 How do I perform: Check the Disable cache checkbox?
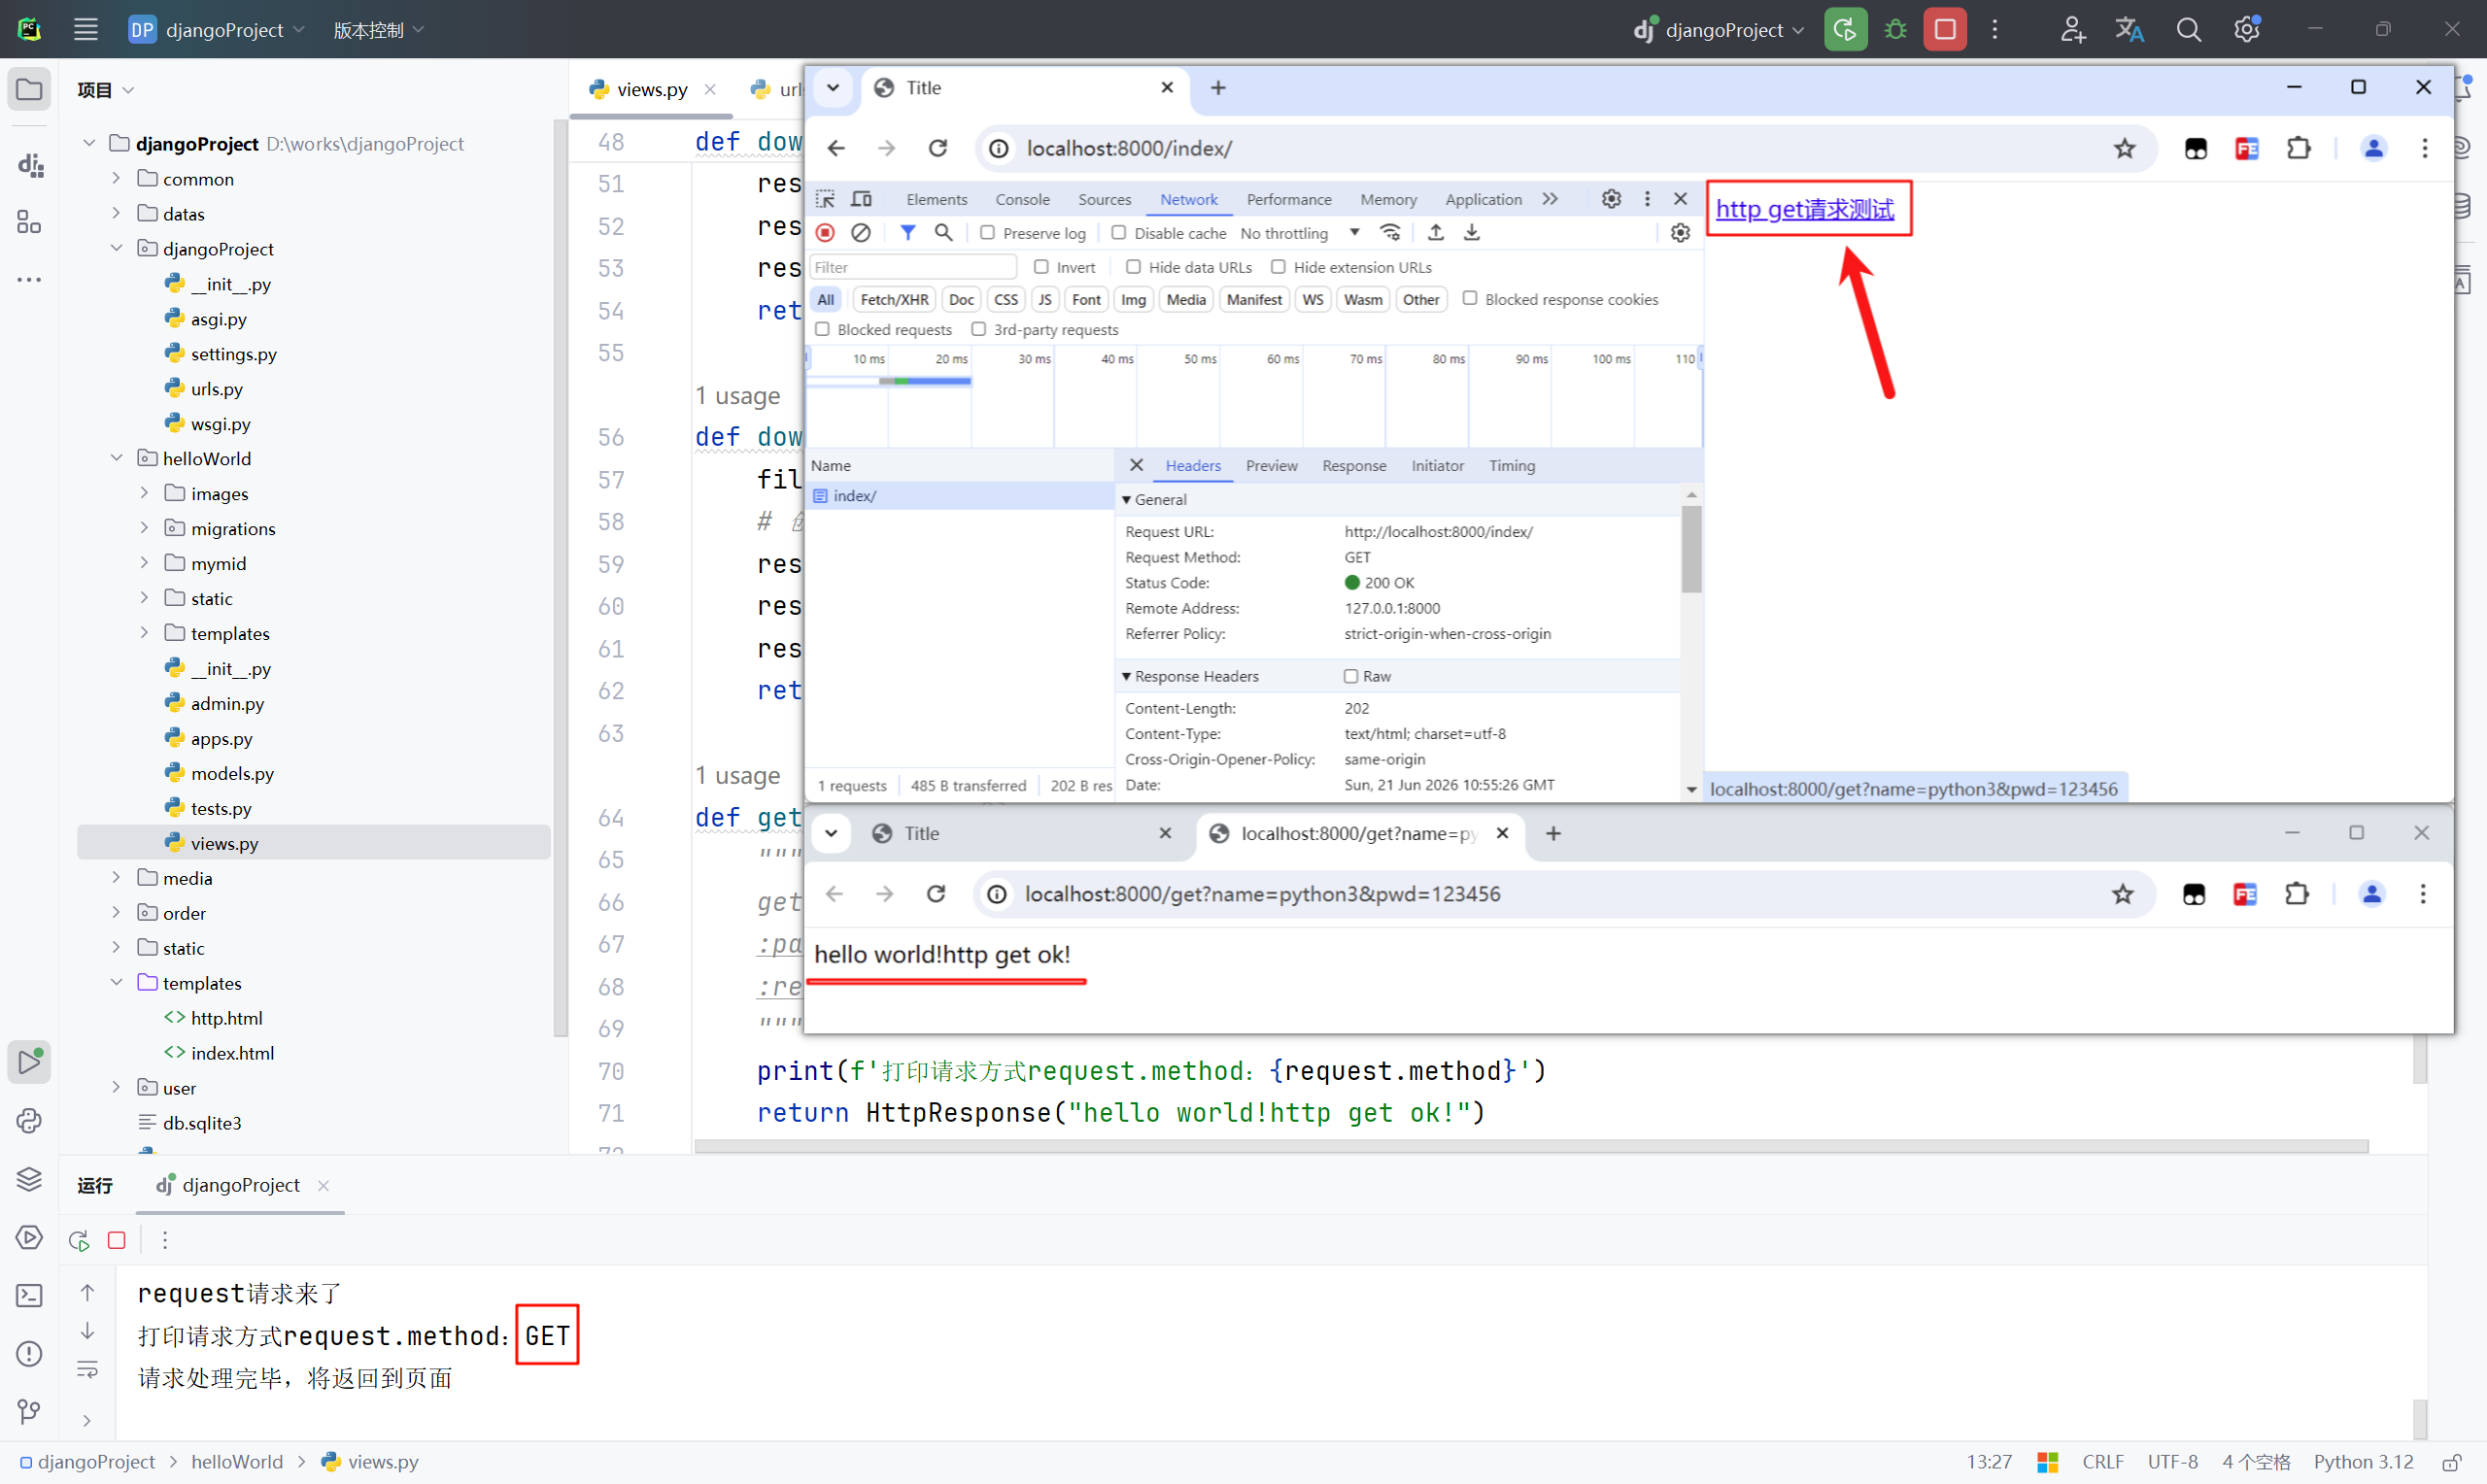[1118, 232]
